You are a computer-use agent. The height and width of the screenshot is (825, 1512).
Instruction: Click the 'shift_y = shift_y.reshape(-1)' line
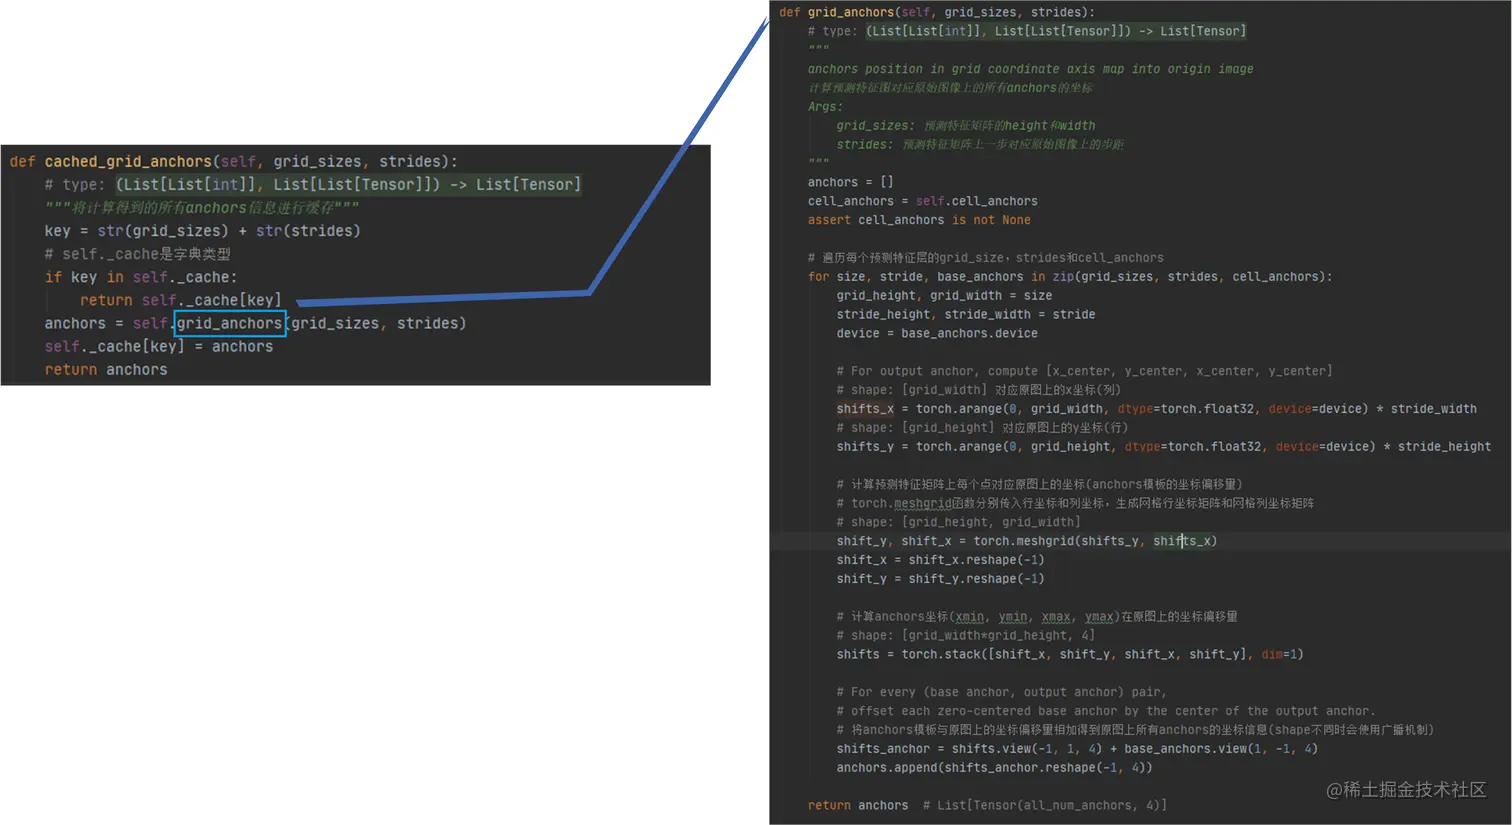click(x=941, y=579)
